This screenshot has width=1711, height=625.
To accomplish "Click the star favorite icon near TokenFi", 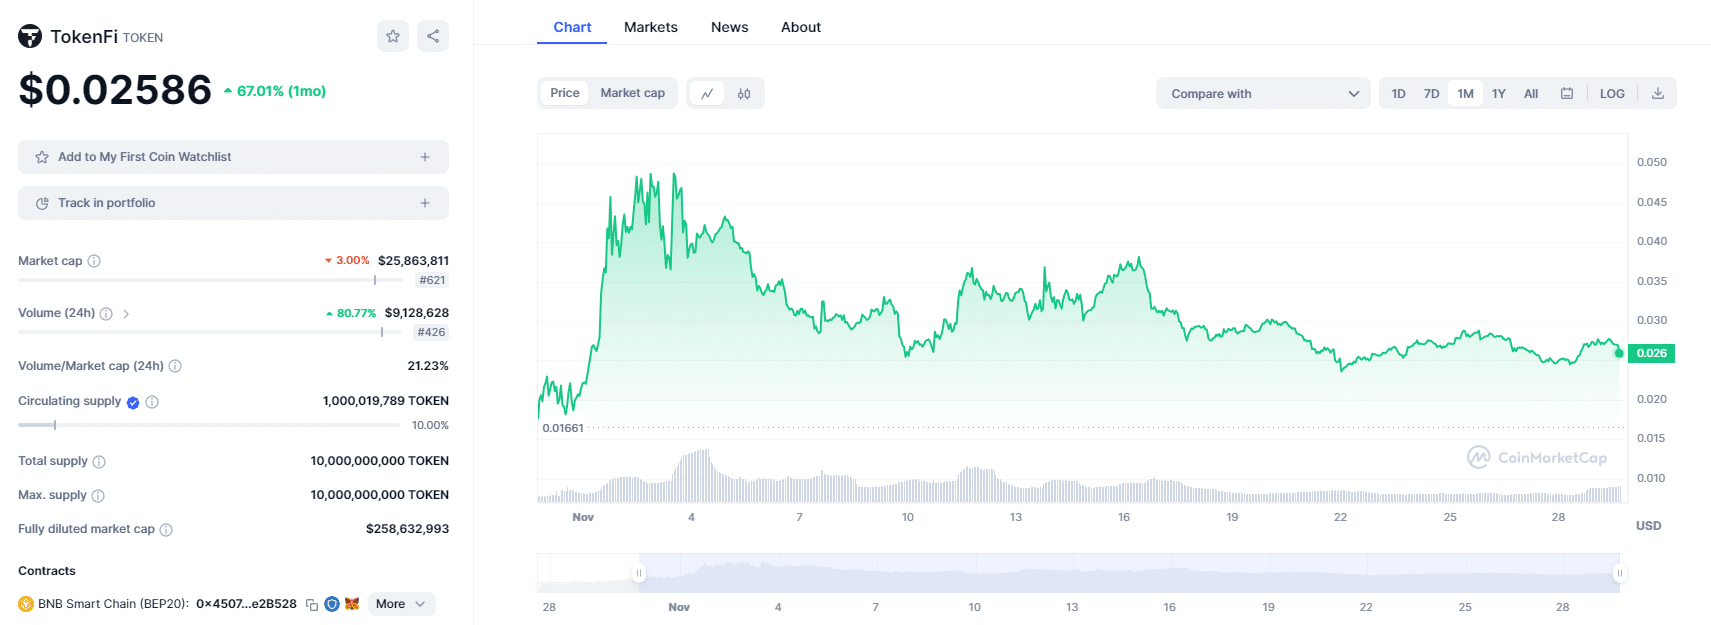I will pos(393,36).
